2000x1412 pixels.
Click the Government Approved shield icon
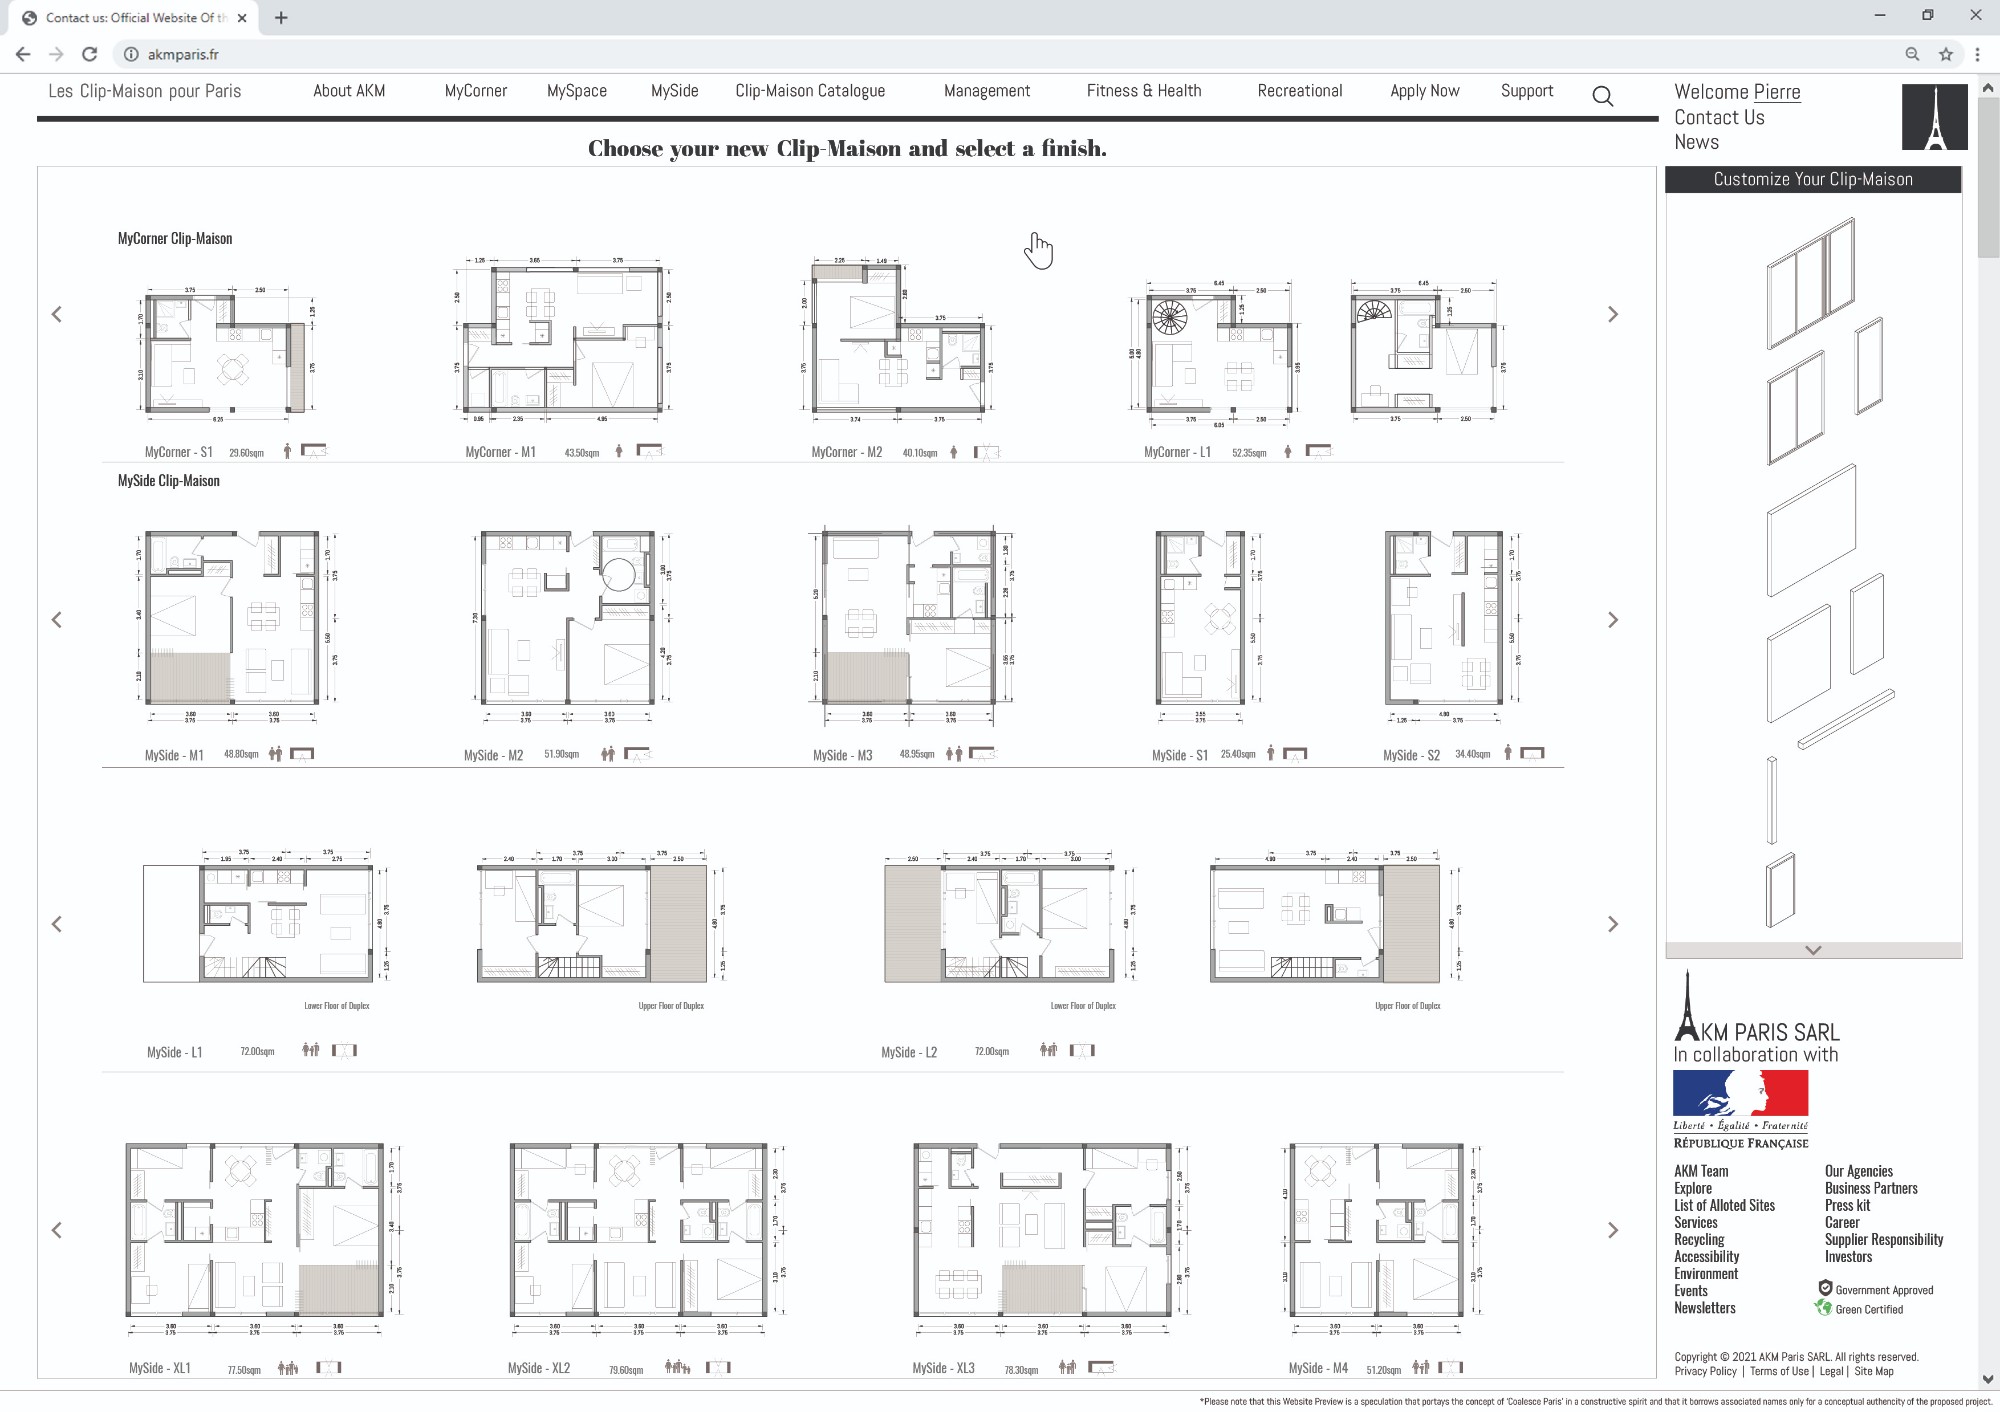(x=1825, y=1288)
